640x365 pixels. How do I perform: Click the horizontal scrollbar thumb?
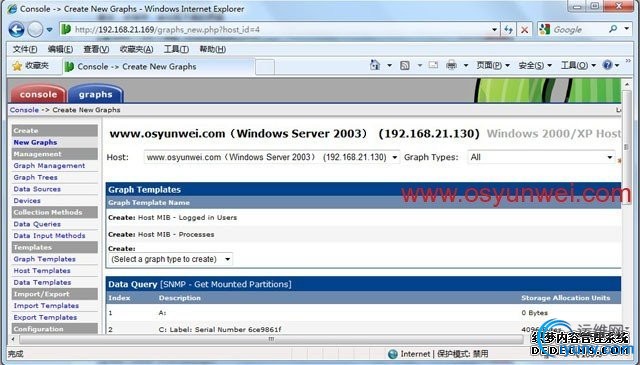tap(271, 339)
